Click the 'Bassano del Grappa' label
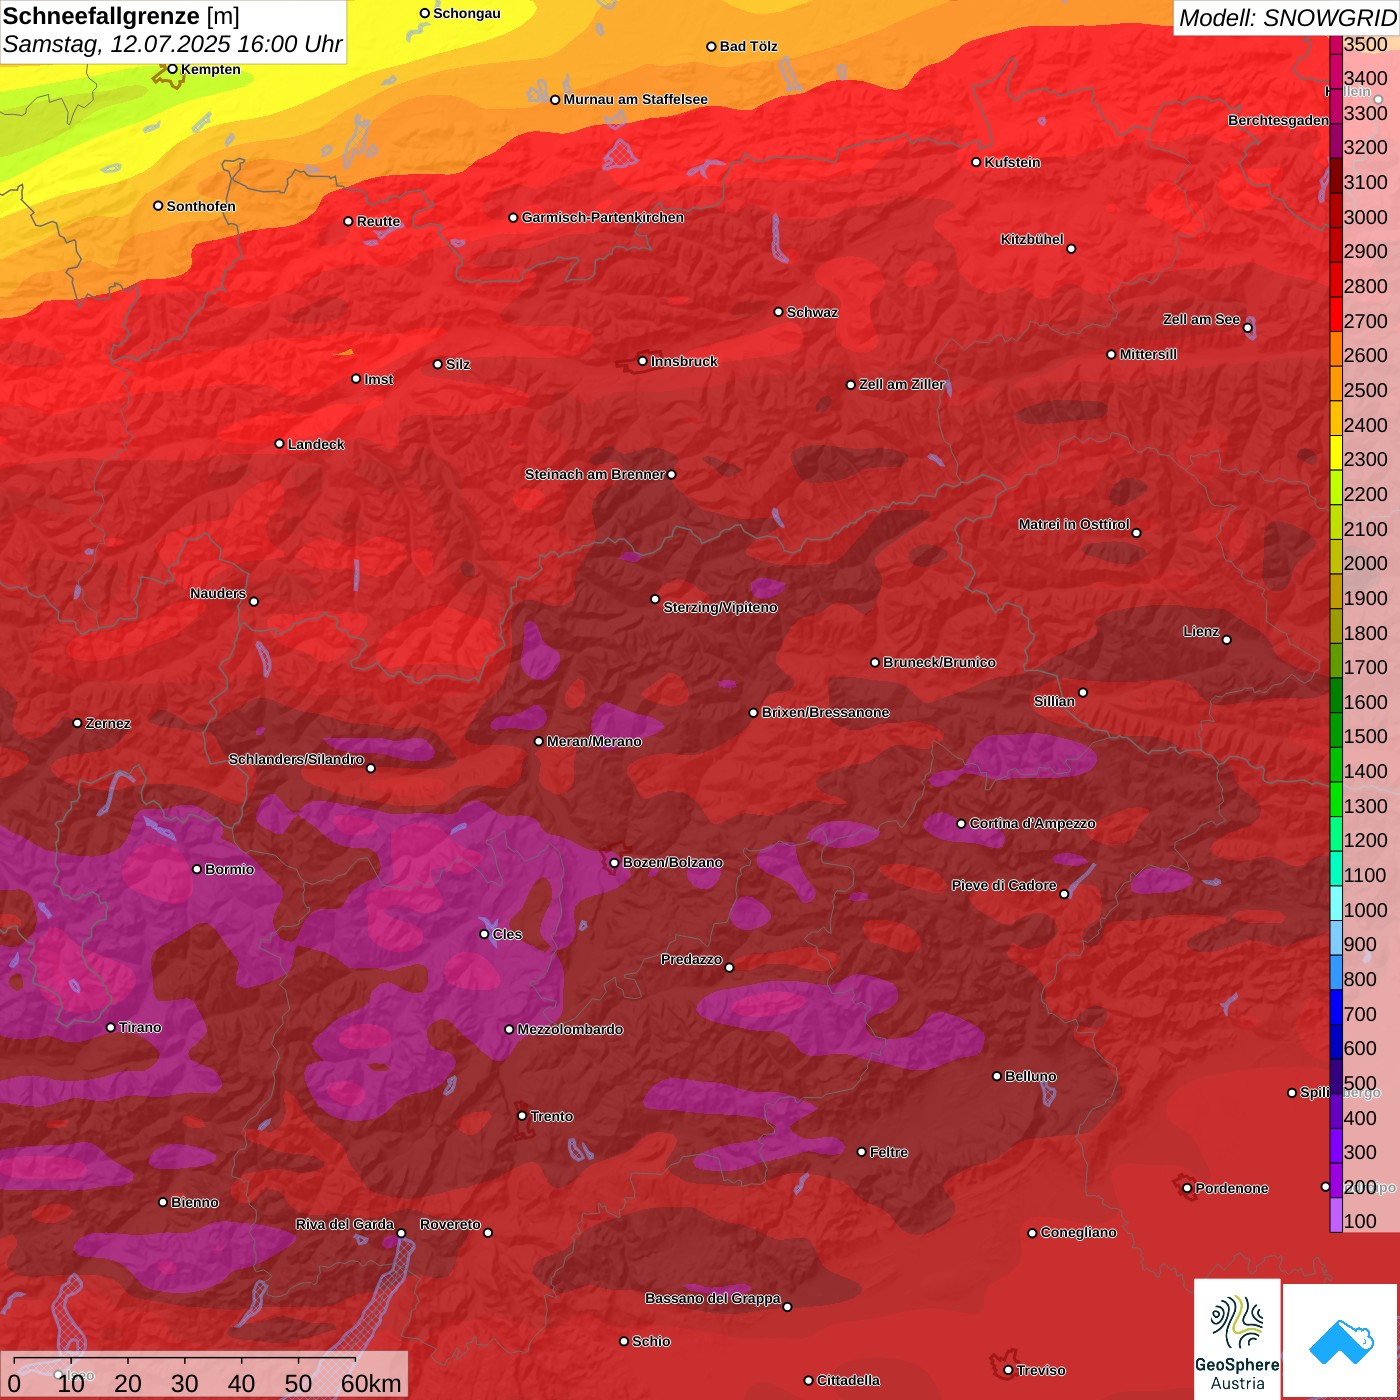 pyautogui.click(x=713, y=1298)
